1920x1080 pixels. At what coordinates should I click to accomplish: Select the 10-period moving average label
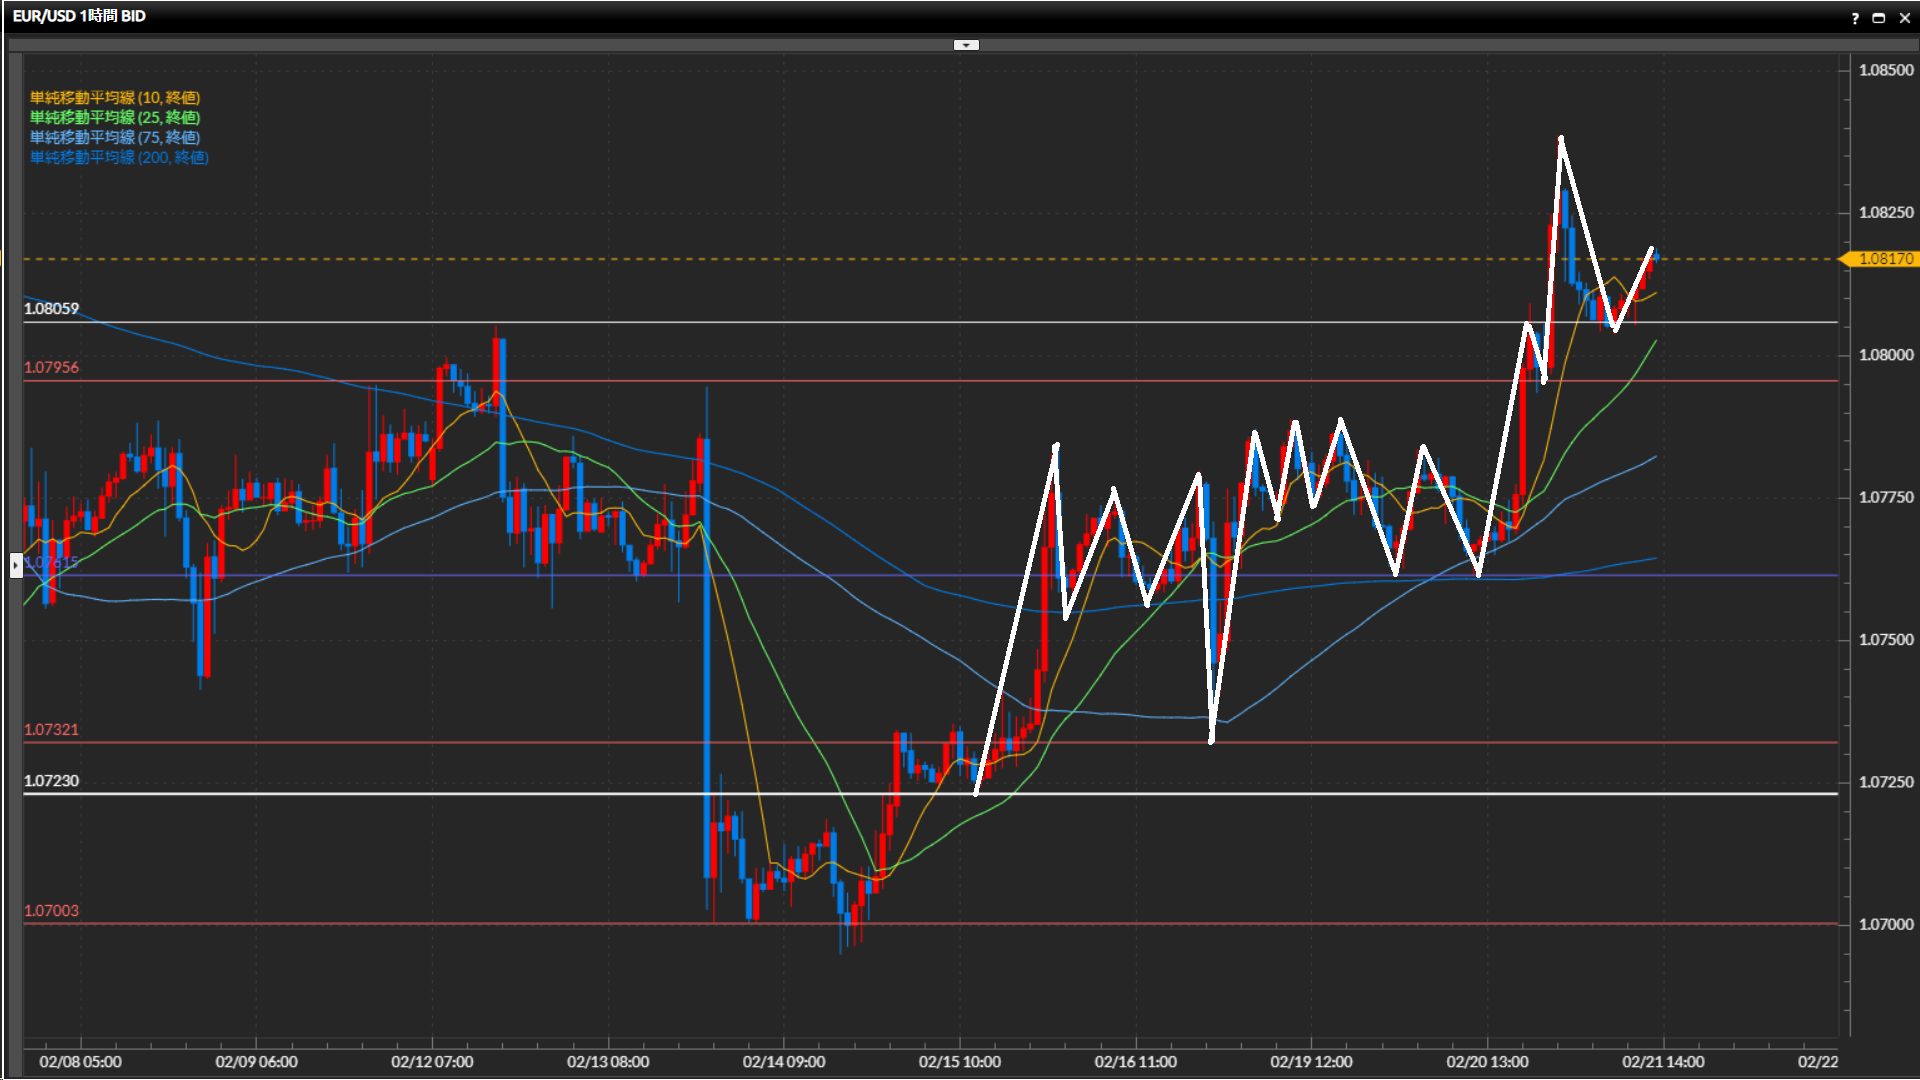pos(115,97)
